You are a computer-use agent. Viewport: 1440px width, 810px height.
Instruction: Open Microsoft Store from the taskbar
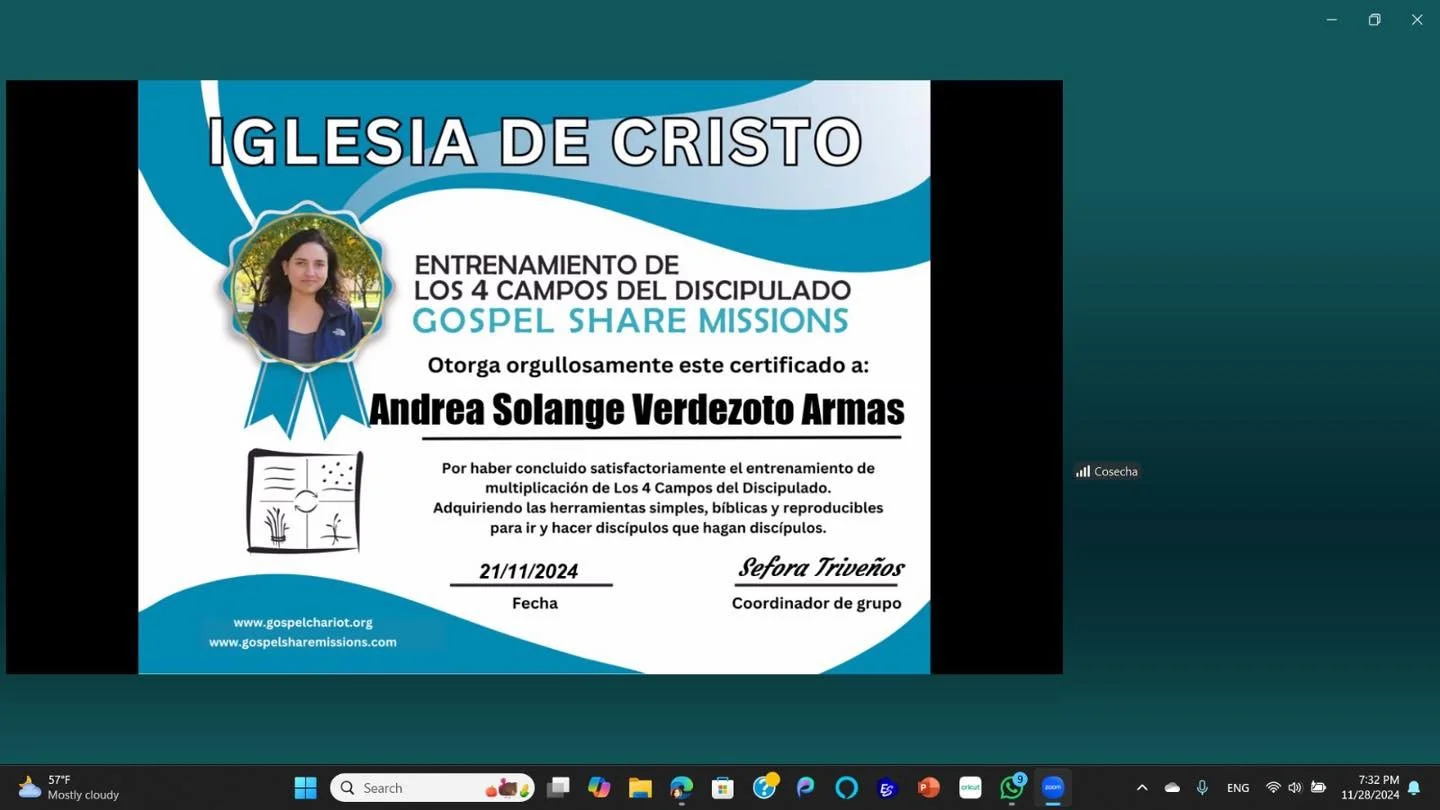click(x=723, y=788)
